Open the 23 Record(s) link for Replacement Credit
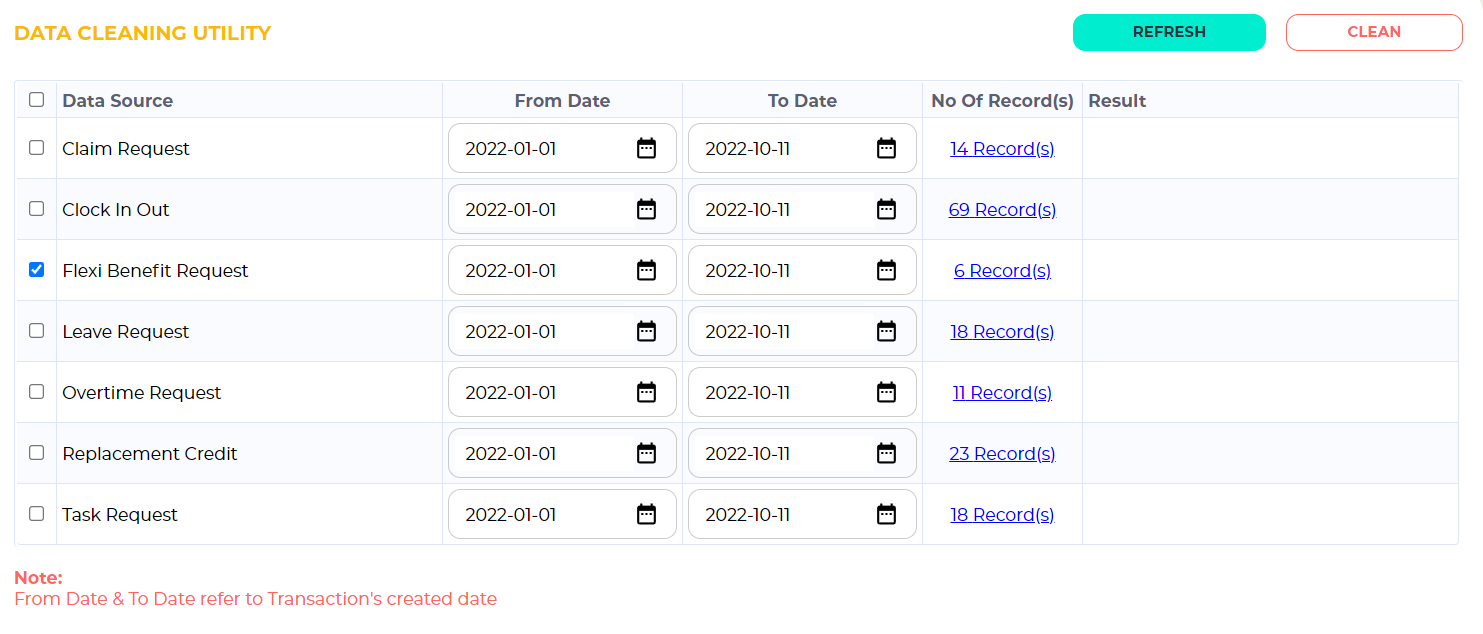The image size is (1483, 634). [1002, 454]
